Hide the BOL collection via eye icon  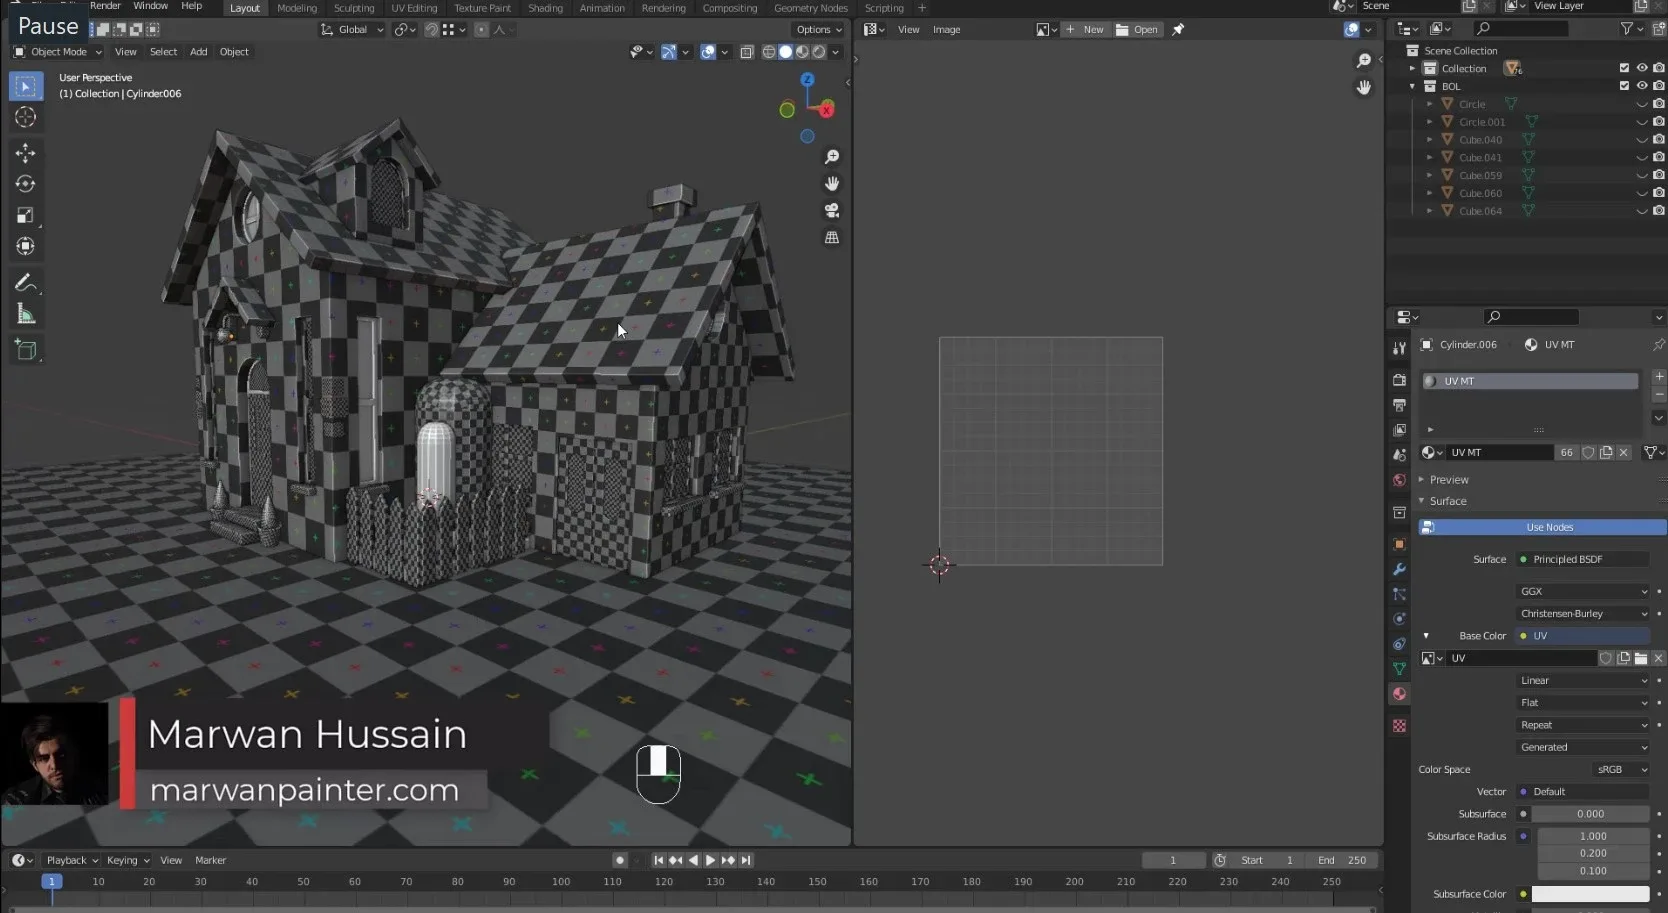pos(1642,86)
